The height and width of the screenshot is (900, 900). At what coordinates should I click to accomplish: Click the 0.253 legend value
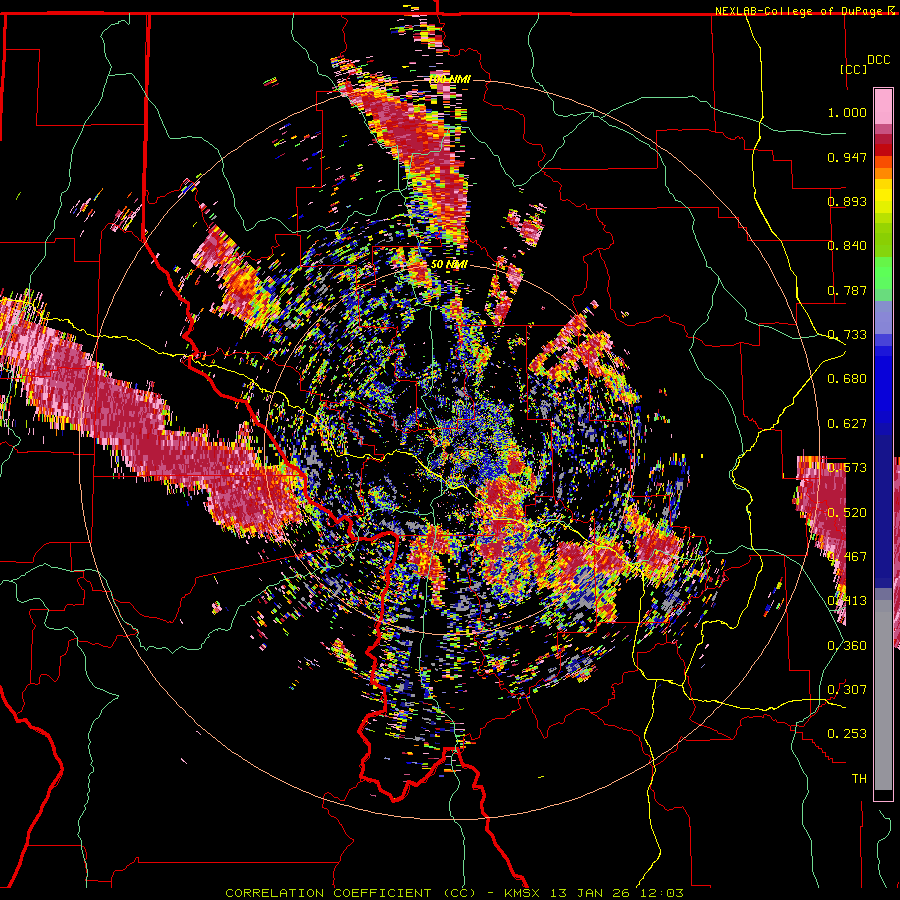tap(847, 734)
